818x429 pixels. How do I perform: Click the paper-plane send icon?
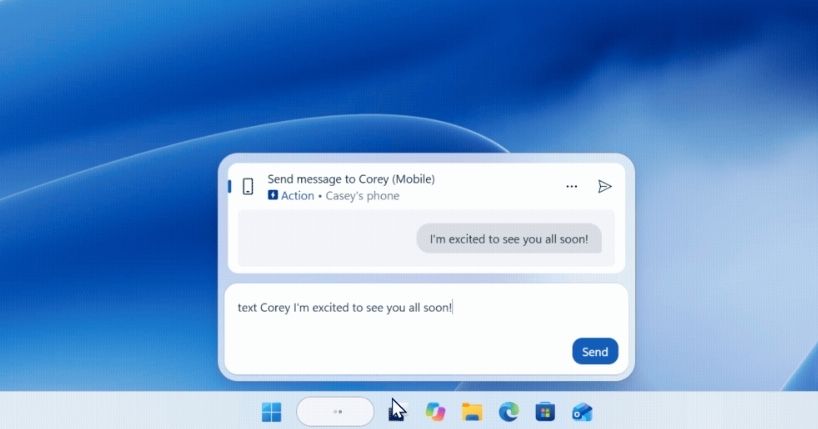click(x=604, y=186)
